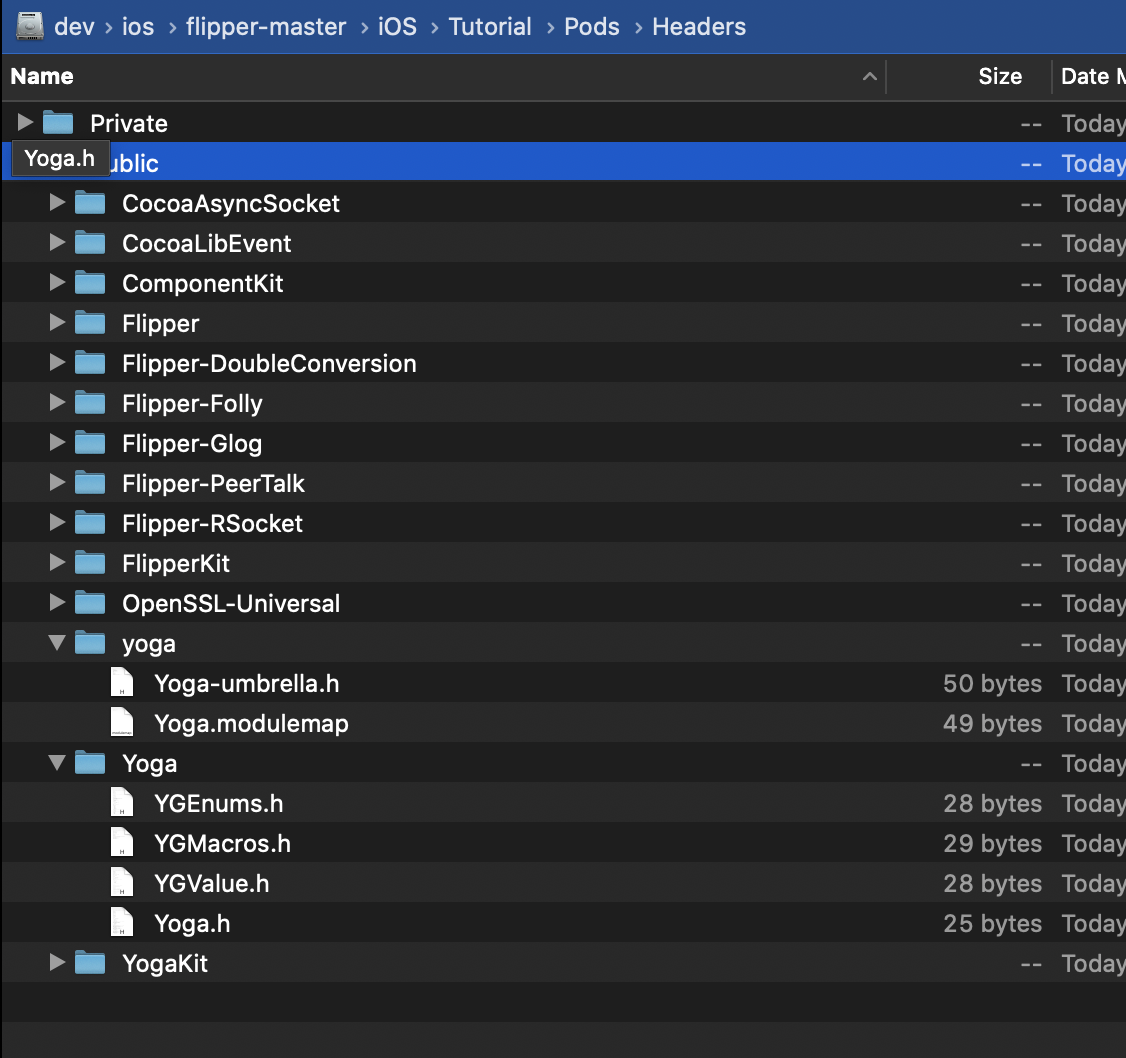
Task: Click the Flipper-Folly folder icon
Action: [90, 403]
